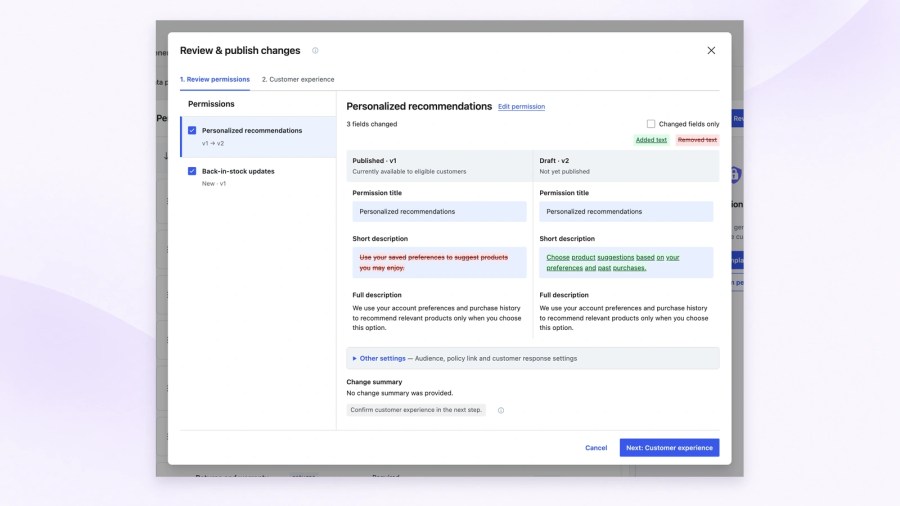Click "Confirm customer experience in the next step." note
Viewport: 900px width, 506px height.
pyautogui.click(x=416, y=410)
